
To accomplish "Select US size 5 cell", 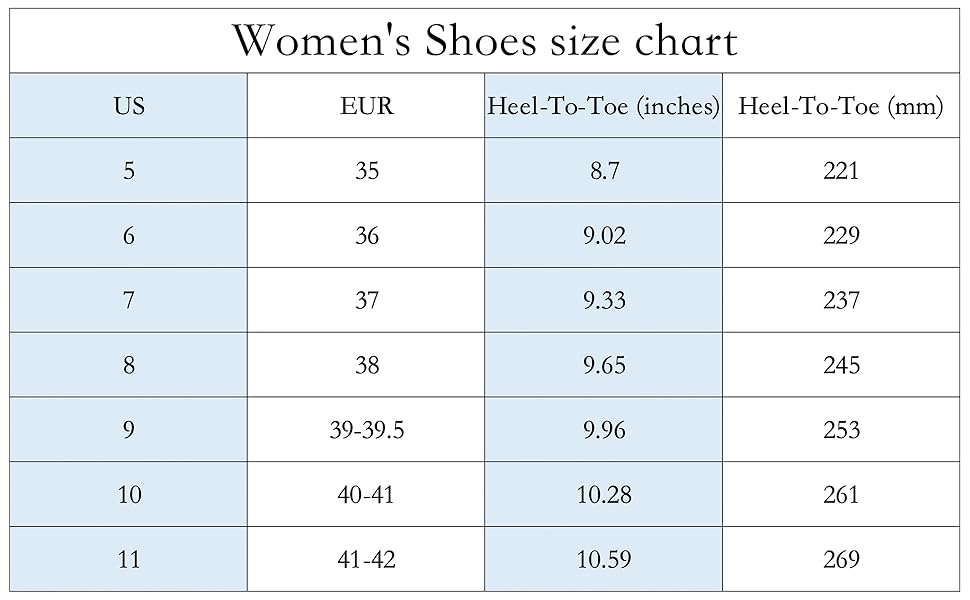I will tap(129, 170).
